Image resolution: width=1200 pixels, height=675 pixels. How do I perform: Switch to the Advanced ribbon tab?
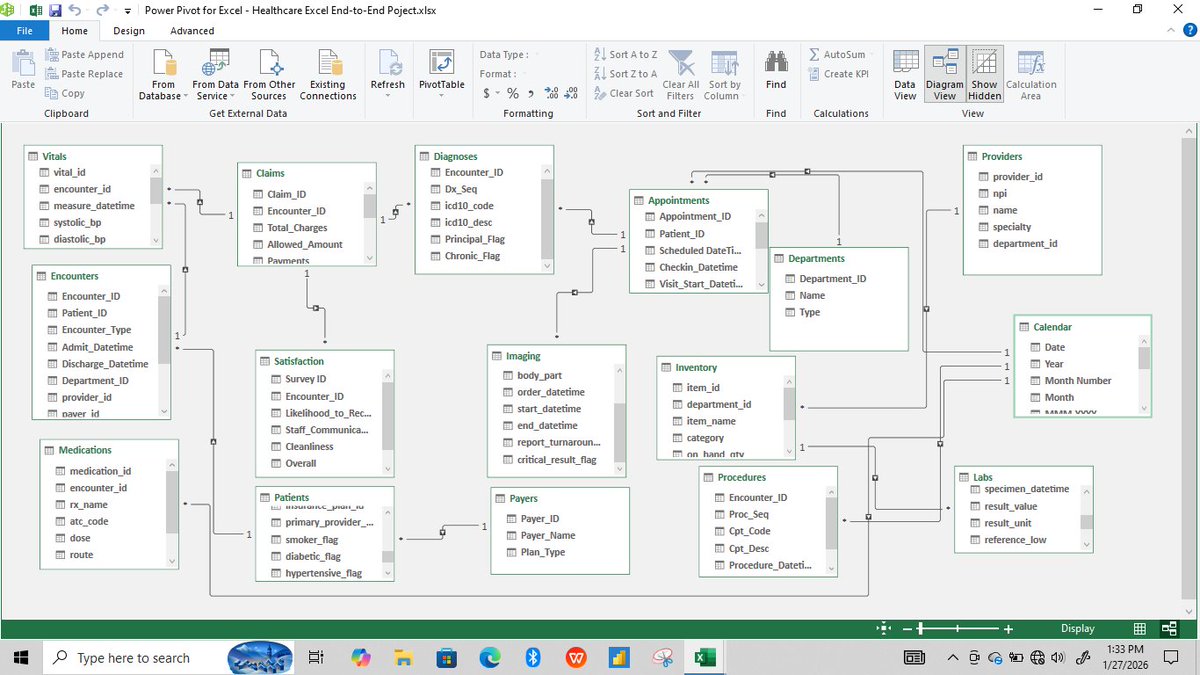tap(192, 31)
